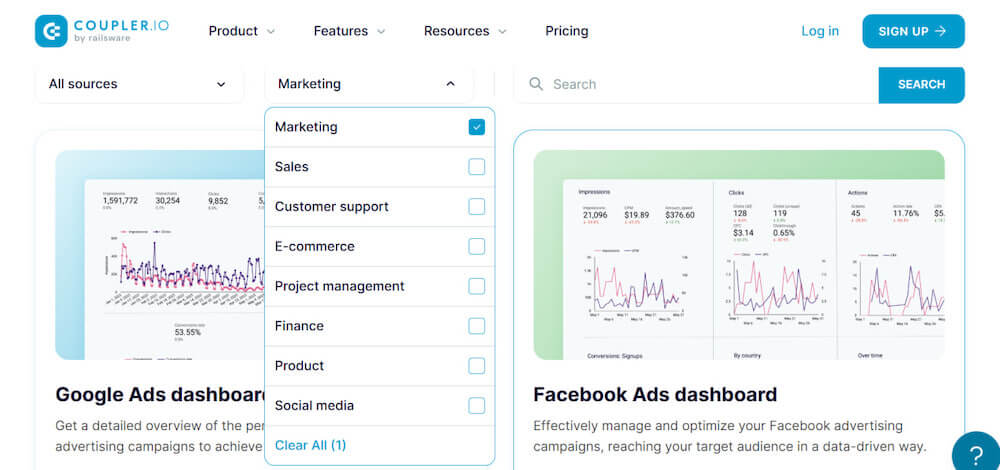The width and height of the screenshot is (1000, 470).
Task: Tick the E-commerce checkbox
Action: [477, 246]
